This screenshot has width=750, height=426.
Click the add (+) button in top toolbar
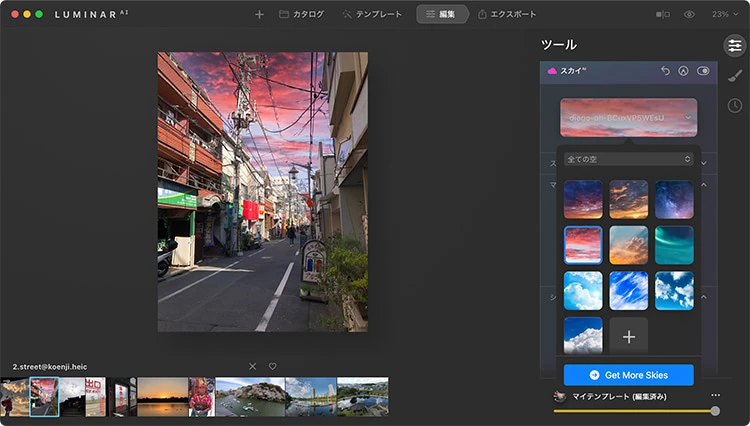point(260,15)
